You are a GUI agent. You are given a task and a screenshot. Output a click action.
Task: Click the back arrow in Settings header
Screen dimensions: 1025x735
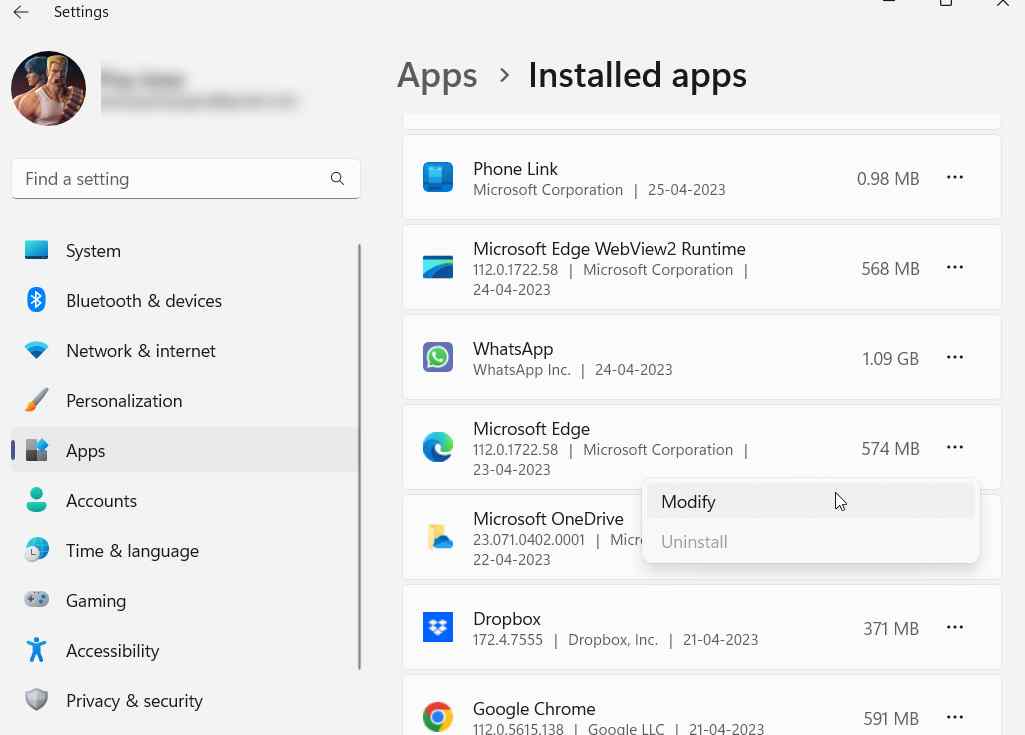click(21, 12)
